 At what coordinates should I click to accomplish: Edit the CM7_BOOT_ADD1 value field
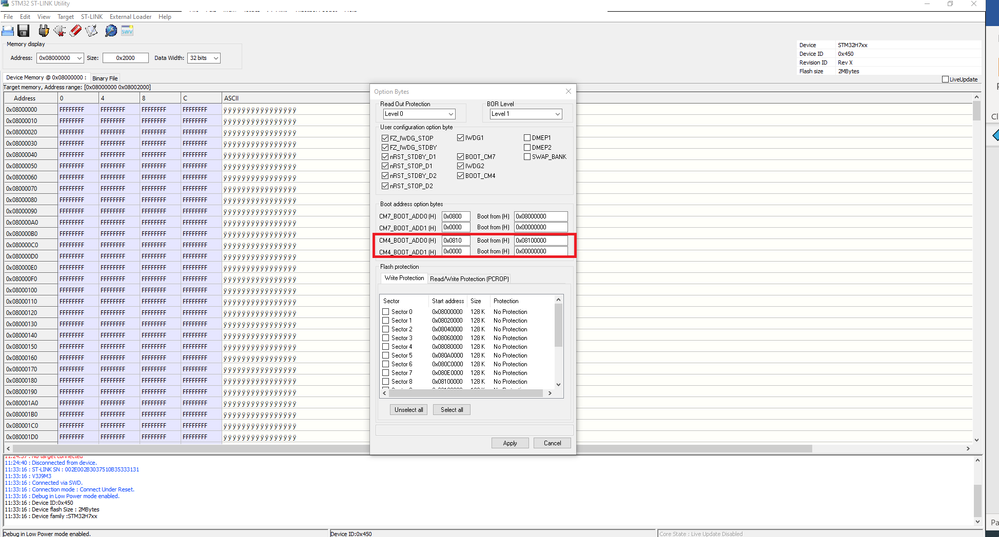456,227
